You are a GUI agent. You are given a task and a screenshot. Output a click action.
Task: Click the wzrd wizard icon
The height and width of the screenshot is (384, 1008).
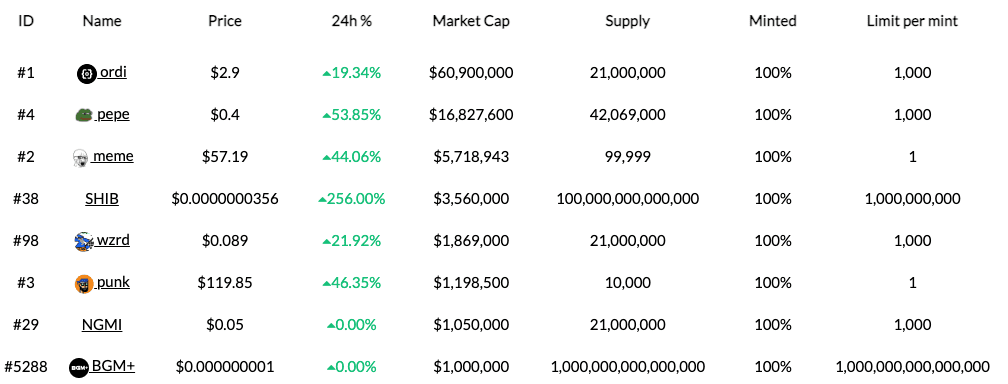[x=84, y=241]
